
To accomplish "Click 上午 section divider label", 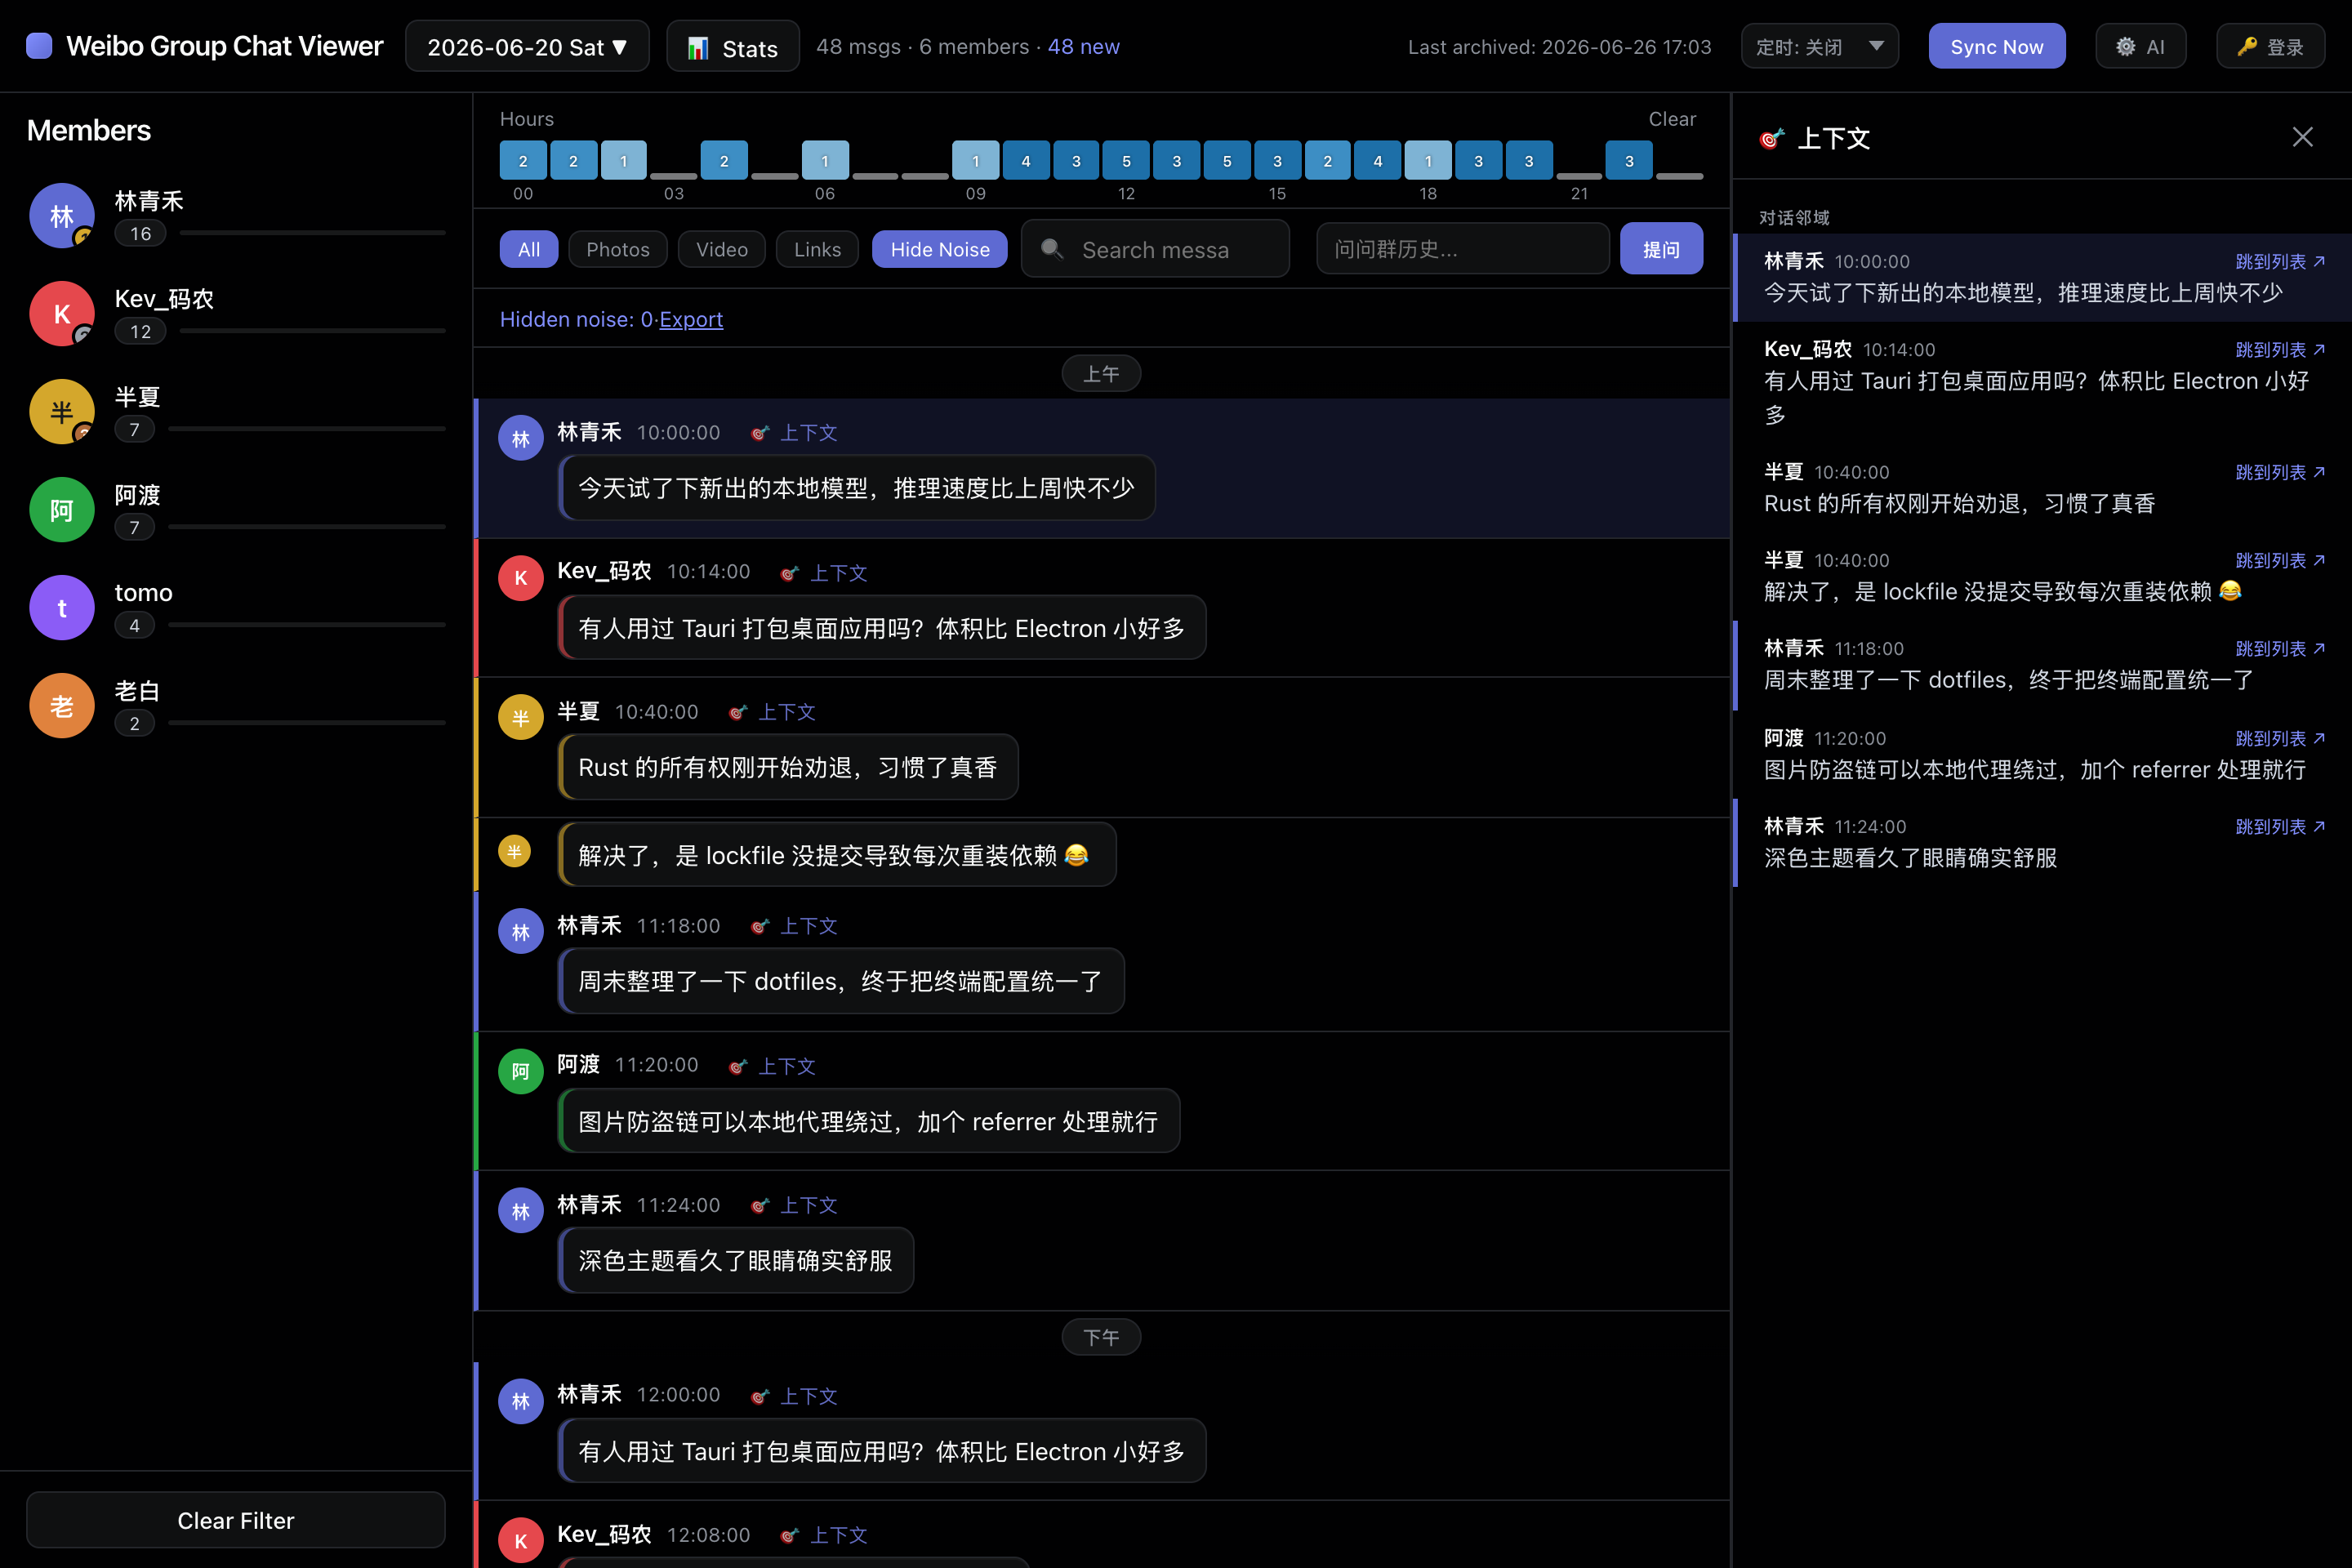I will [1101, 374].
